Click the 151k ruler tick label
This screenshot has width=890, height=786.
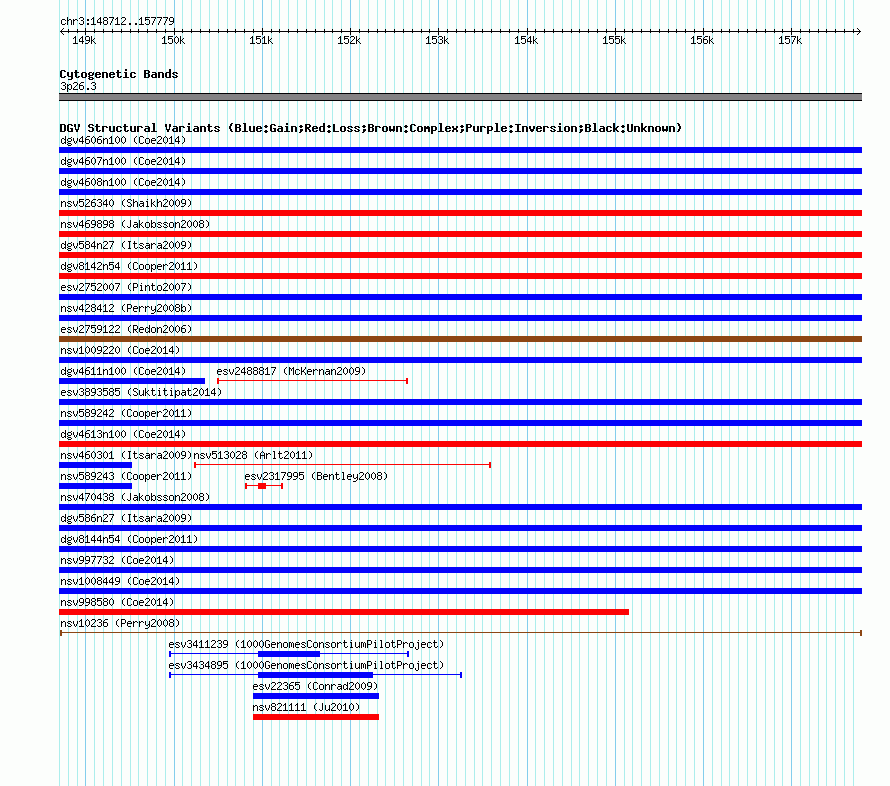[x=261, y=40]
